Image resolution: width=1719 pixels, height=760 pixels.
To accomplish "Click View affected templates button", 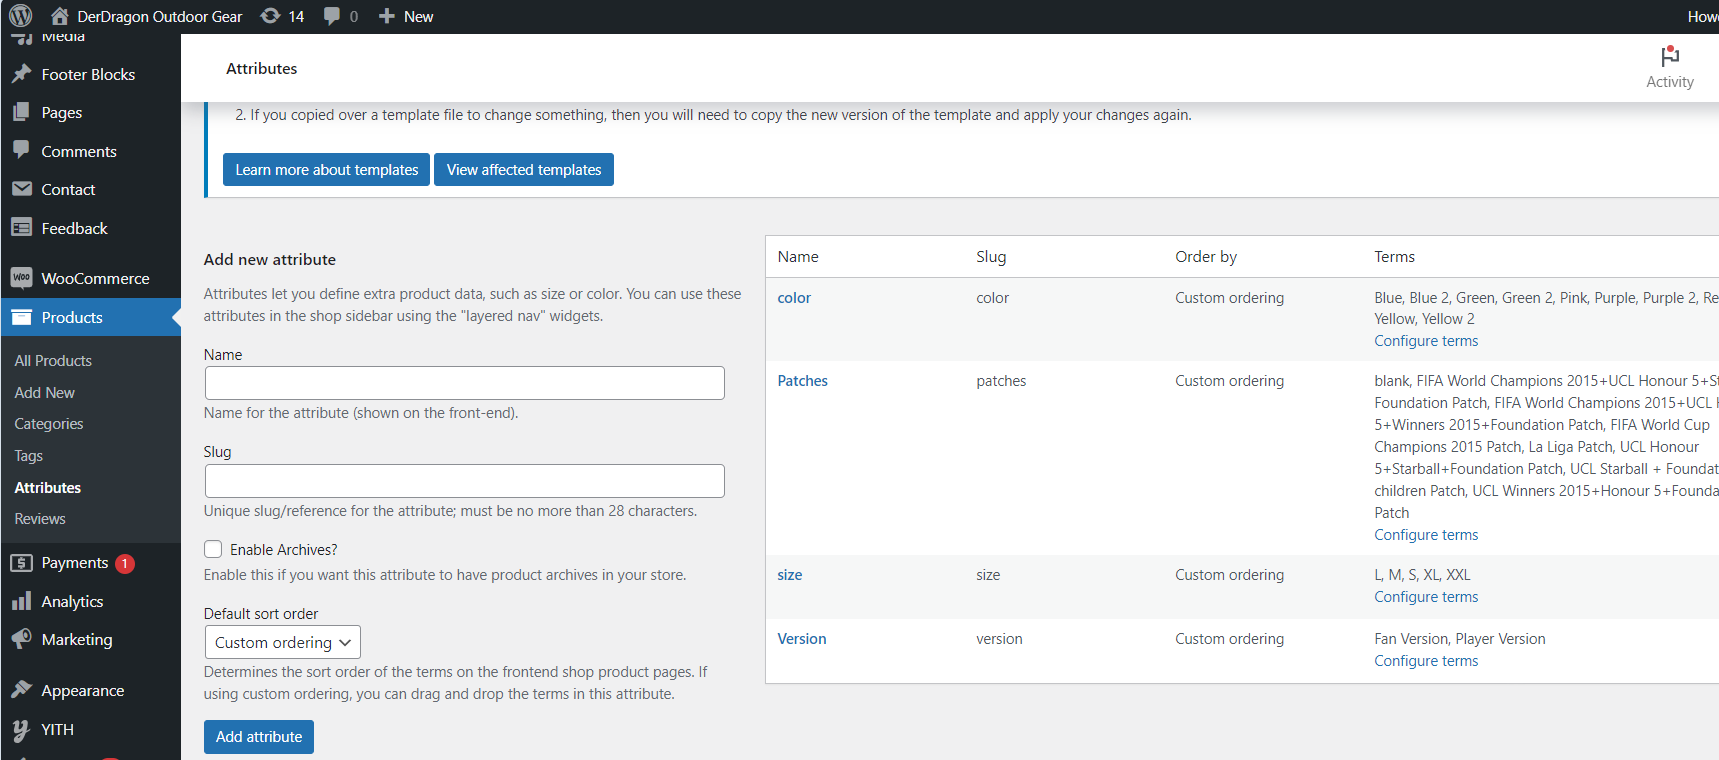I will (x=523, y=170).
